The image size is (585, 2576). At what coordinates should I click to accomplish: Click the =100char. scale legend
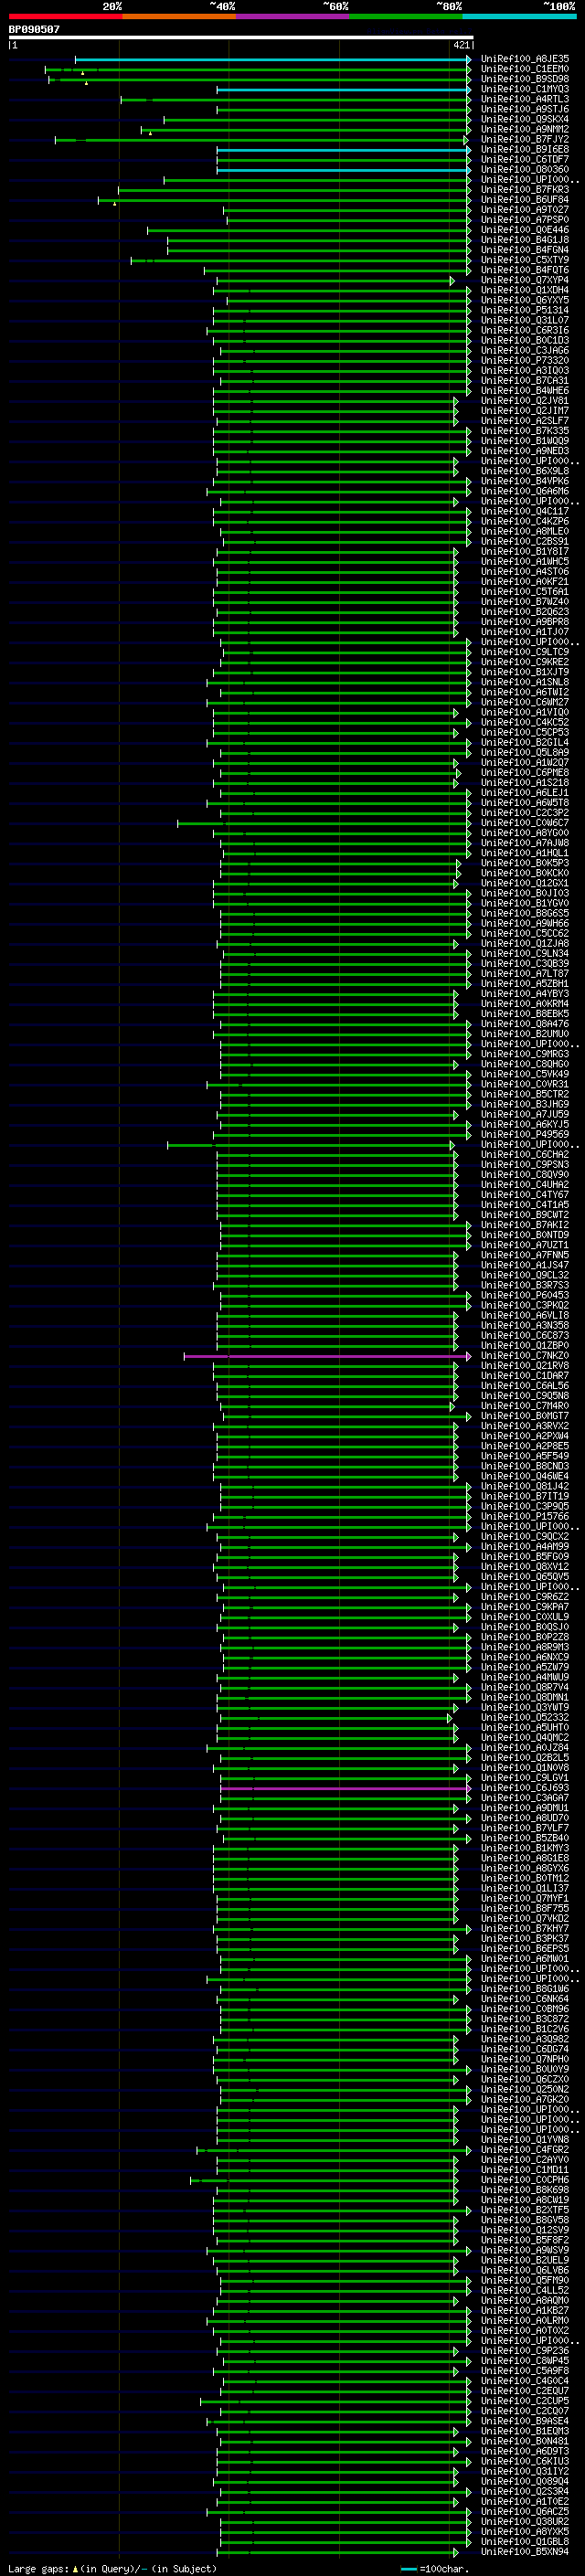coord(435,2569)
